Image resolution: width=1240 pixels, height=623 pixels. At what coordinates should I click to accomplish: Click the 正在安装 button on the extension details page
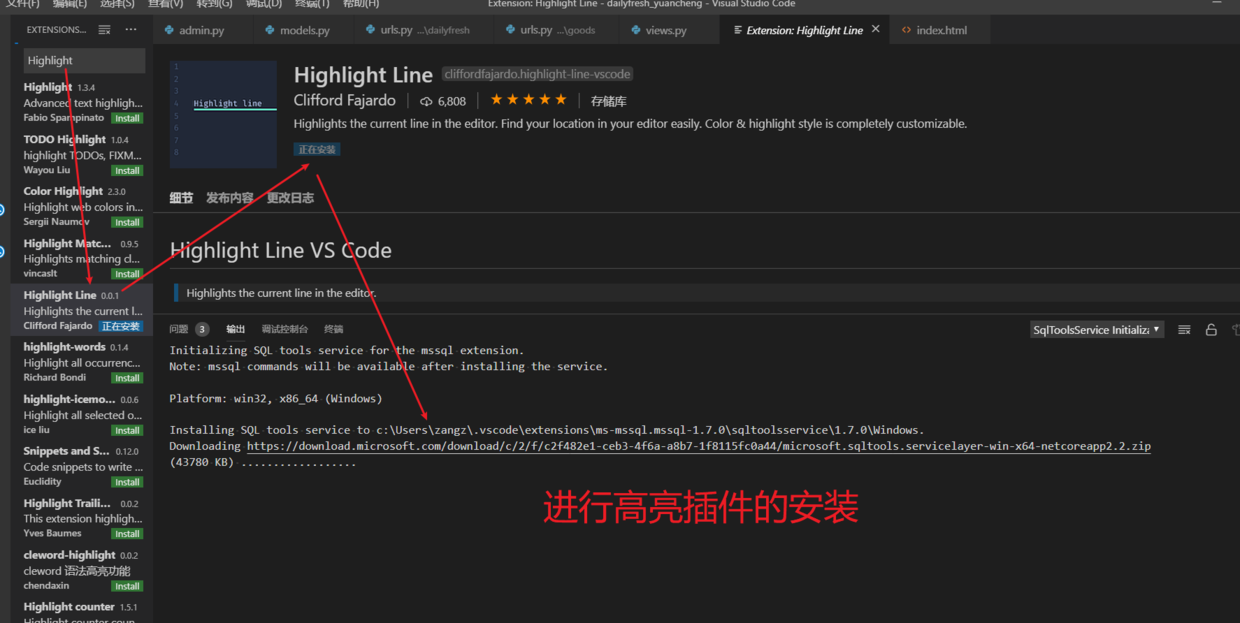coord(317,149)
